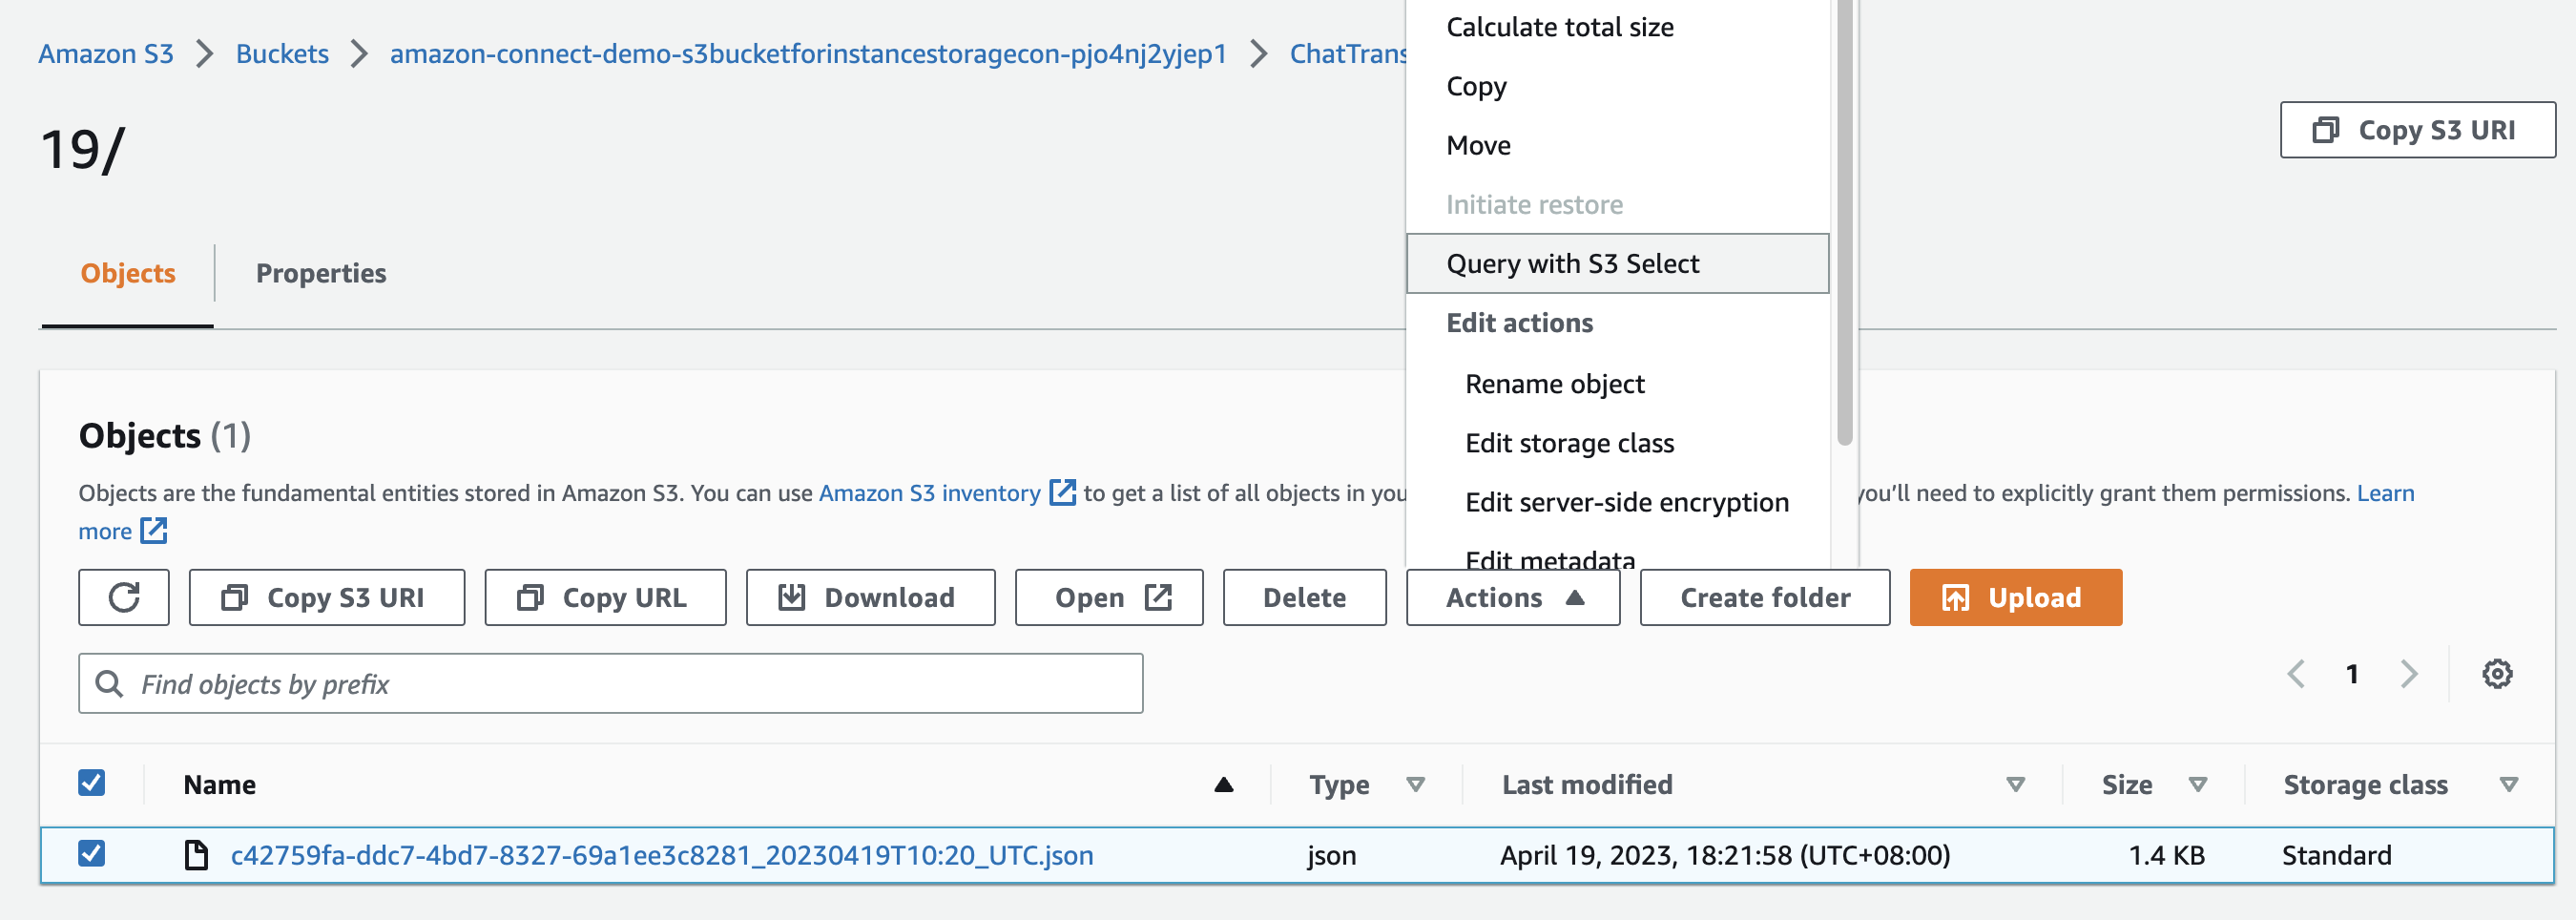
Task: Click the Copy URL button
Action: pyautogui.click(x=605, y=597)
